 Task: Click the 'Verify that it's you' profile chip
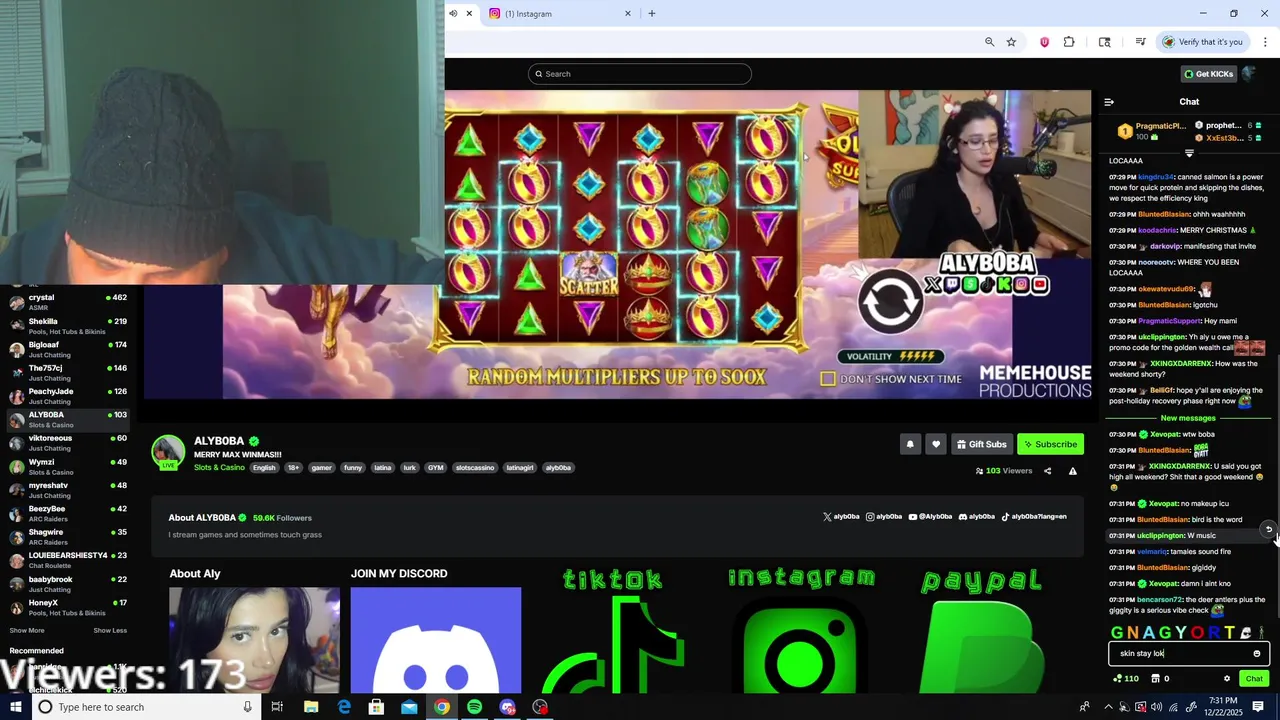point(1202,42)
